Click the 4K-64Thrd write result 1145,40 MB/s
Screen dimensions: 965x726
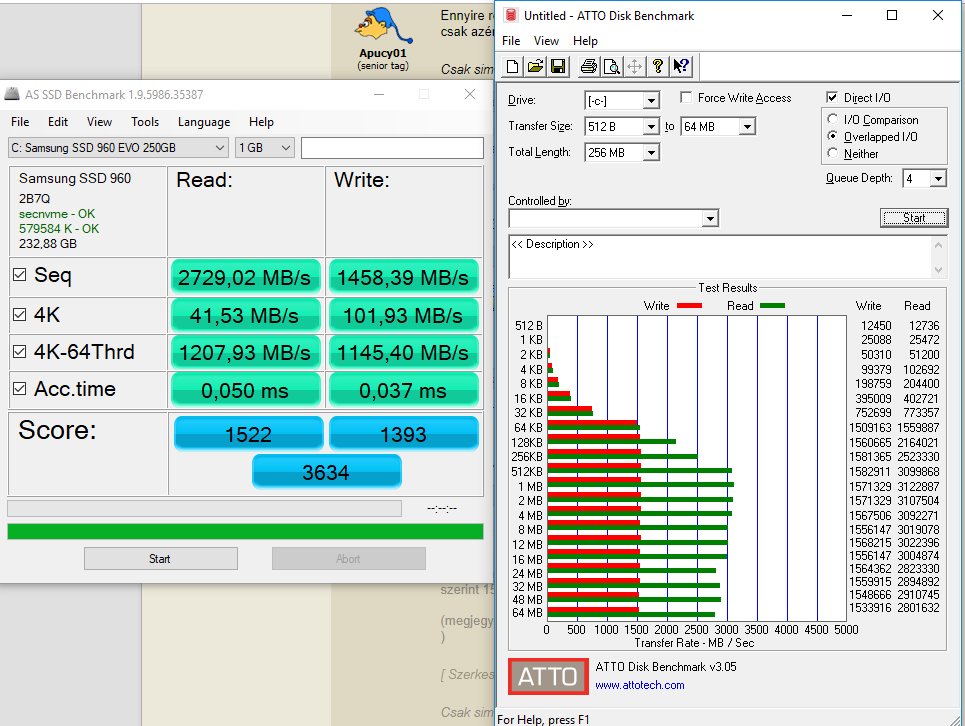(x=403, y=353)
